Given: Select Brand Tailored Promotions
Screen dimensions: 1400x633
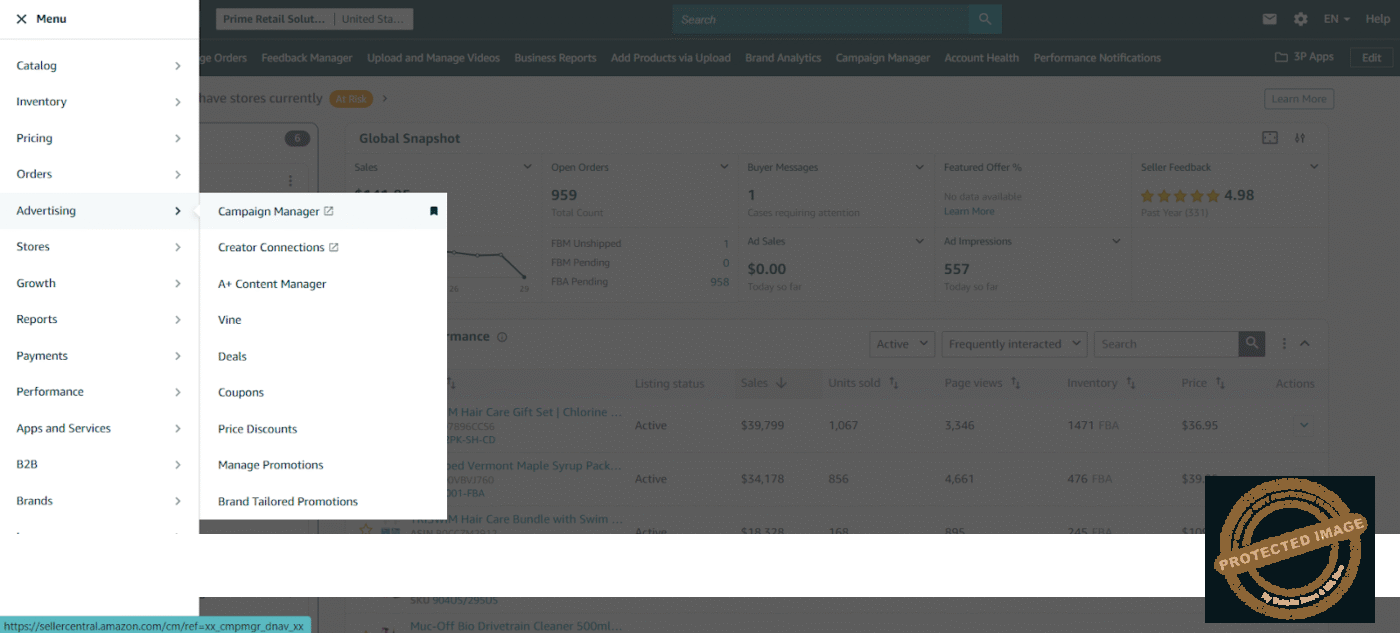Looking at the screenshot, I should [x=288, y=501].
